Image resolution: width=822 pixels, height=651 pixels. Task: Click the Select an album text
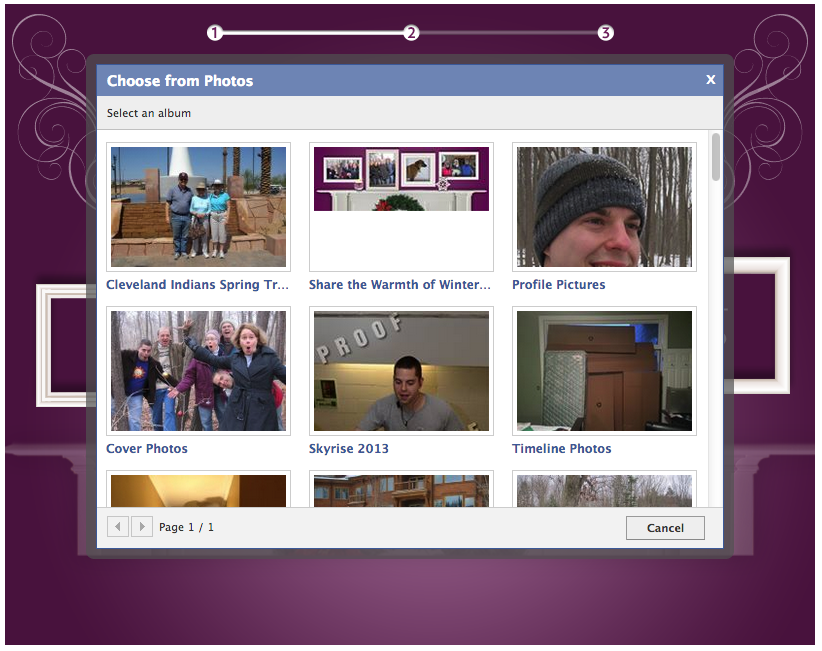pos(149,113)
